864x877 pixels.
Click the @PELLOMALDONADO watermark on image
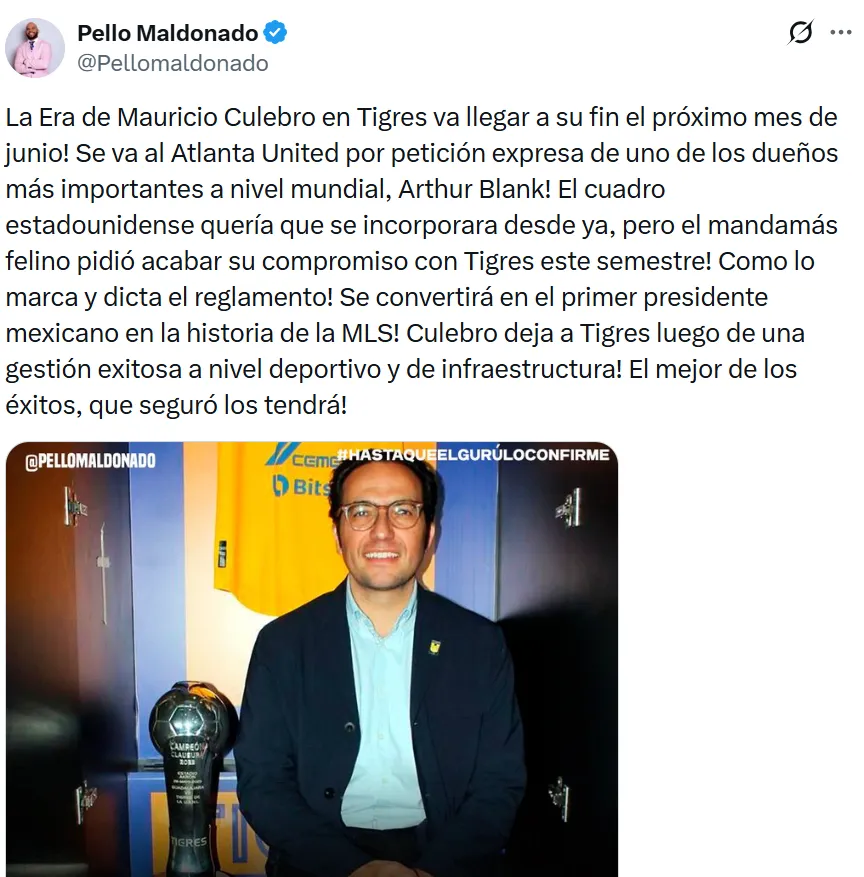(x=90, y=461)
